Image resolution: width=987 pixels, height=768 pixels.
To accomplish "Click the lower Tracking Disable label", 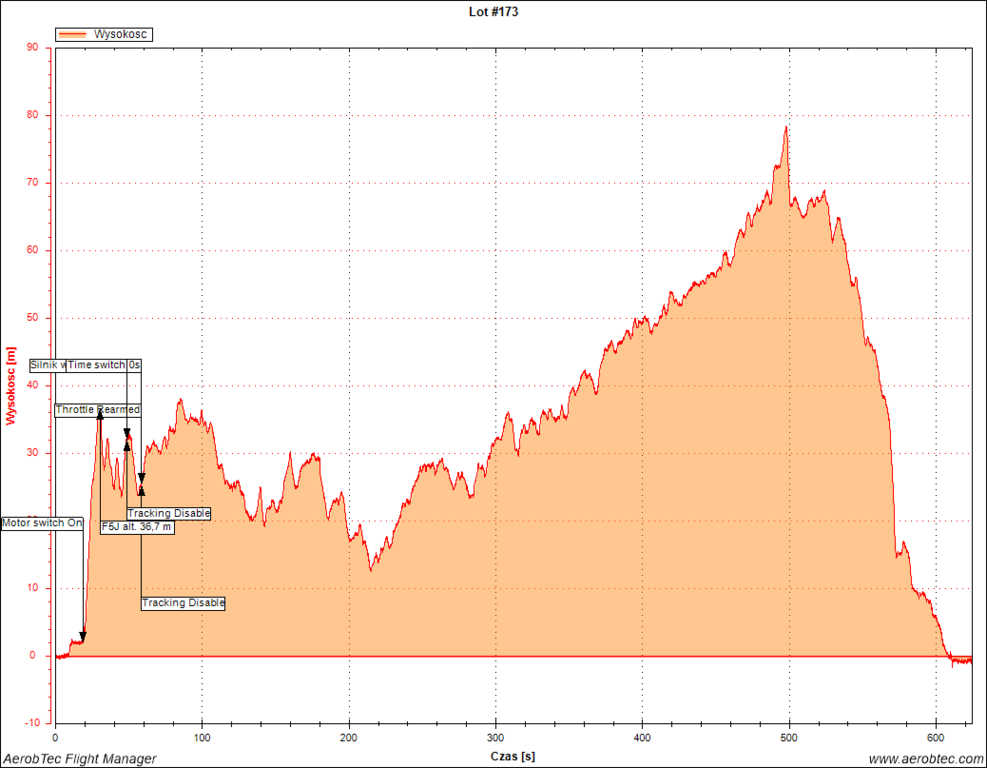I will point(183,603).
